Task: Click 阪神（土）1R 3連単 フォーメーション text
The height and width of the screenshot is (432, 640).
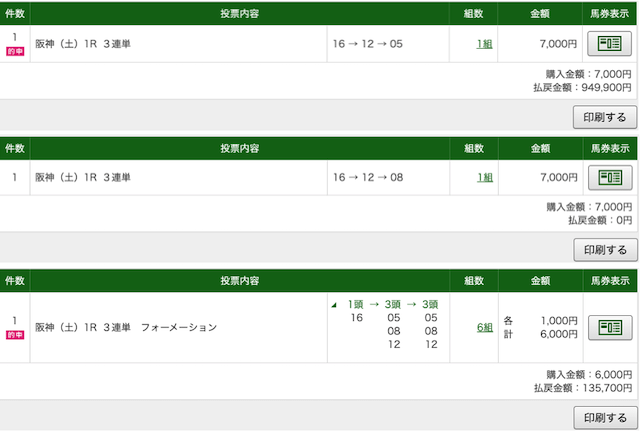Action: click(x=126, y=327)
